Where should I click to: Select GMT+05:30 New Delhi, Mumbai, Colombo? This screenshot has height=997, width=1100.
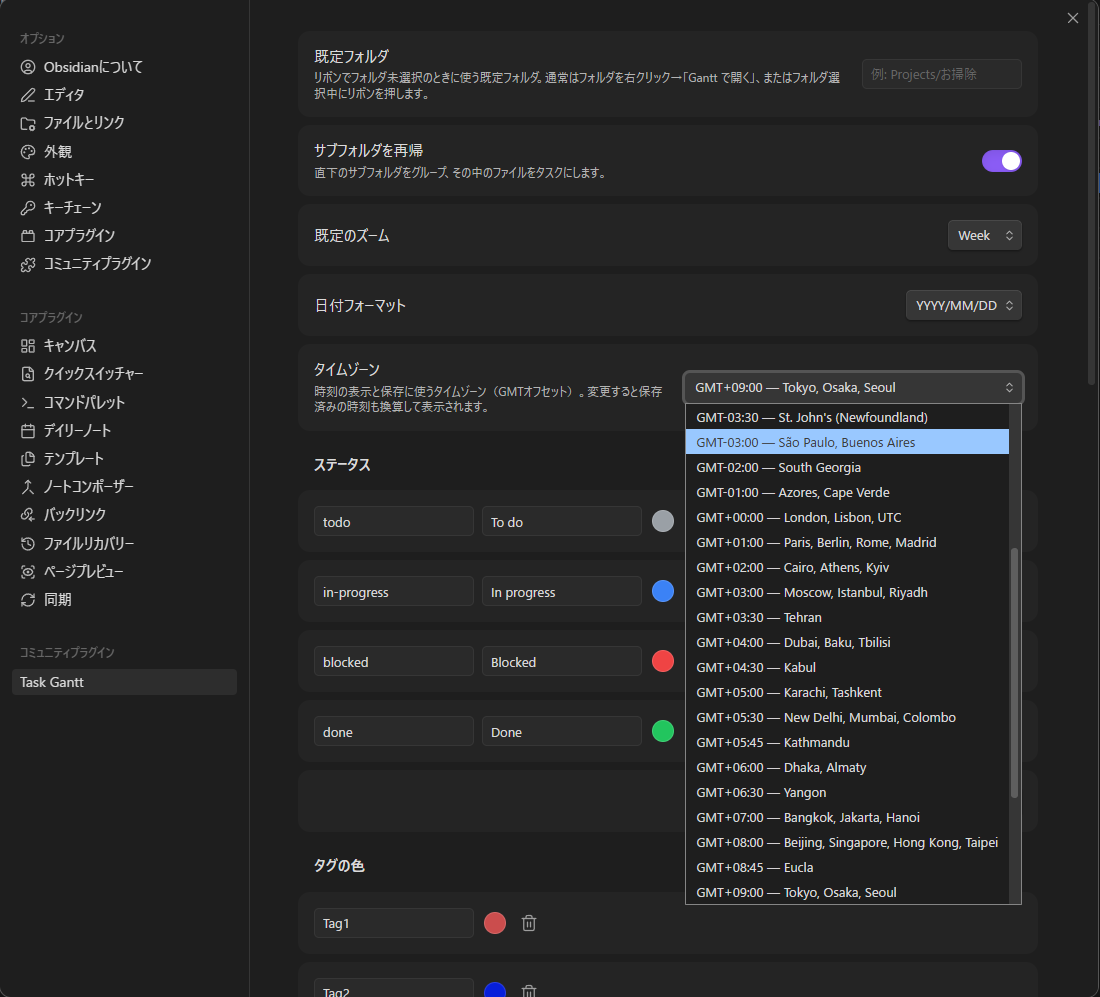(x=847, y=717)
